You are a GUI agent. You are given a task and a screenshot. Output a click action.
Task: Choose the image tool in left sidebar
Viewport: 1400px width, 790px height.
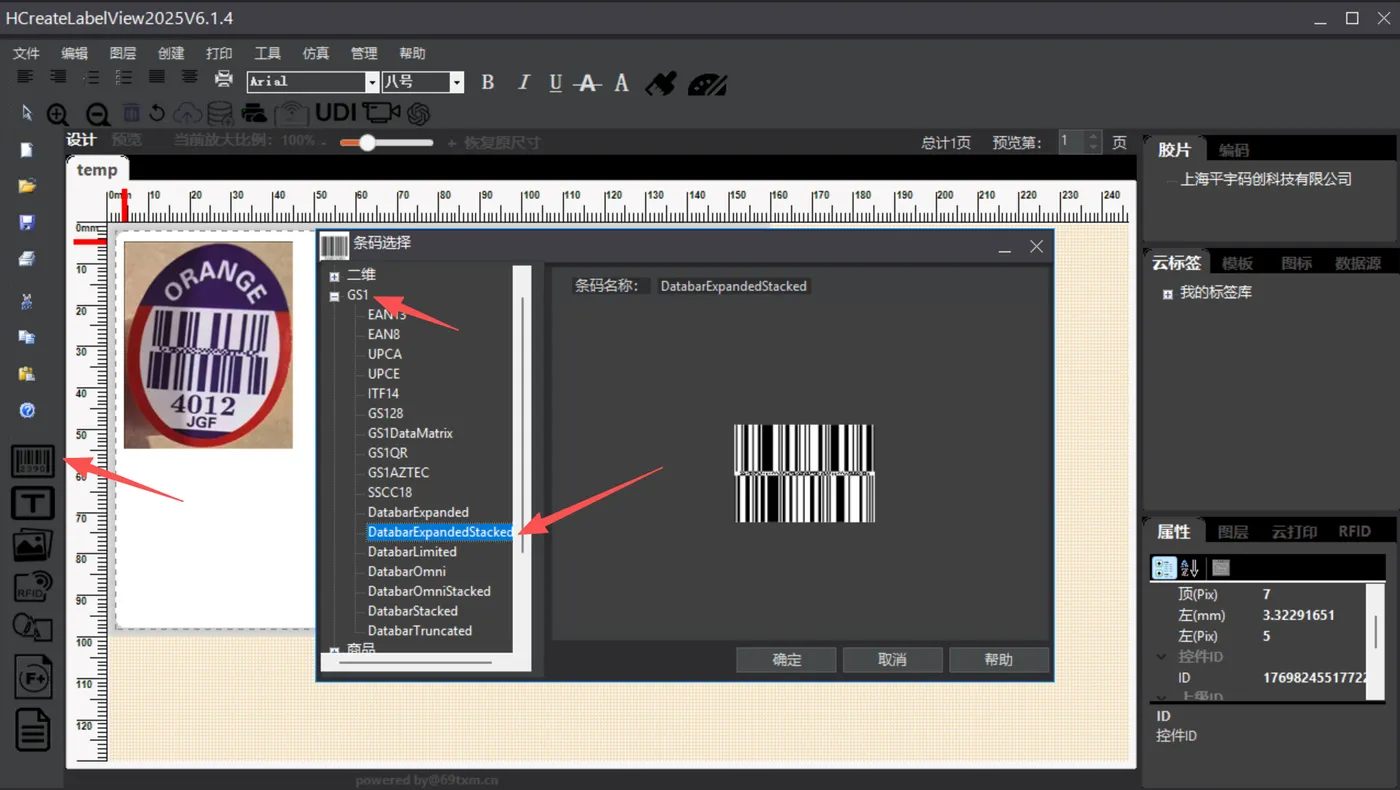pos(32,545)
